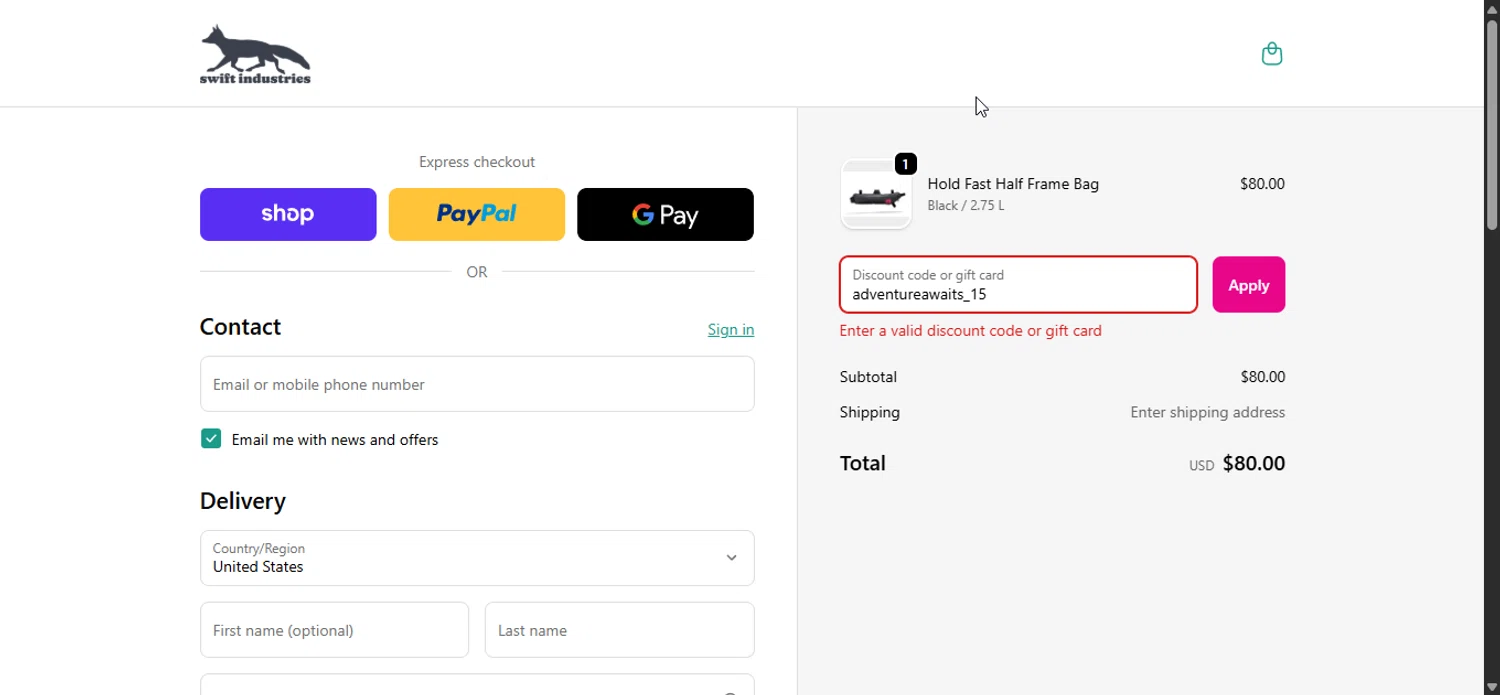
Task: Click the scrollbar down arrow
Action: pyautogui.click(x=1492, y=687)
